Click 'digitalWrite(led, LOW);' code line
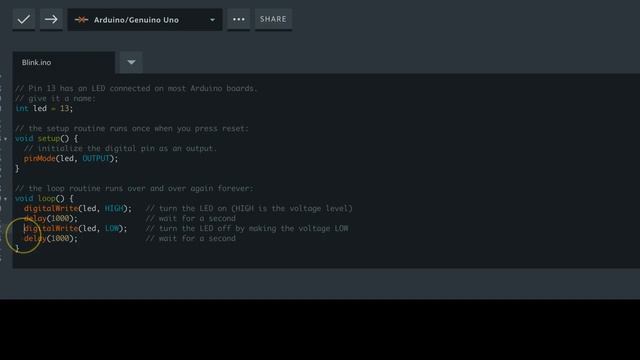Image resolution: width=640 pixels, height=360 pixels. click(x=76, y=229)
